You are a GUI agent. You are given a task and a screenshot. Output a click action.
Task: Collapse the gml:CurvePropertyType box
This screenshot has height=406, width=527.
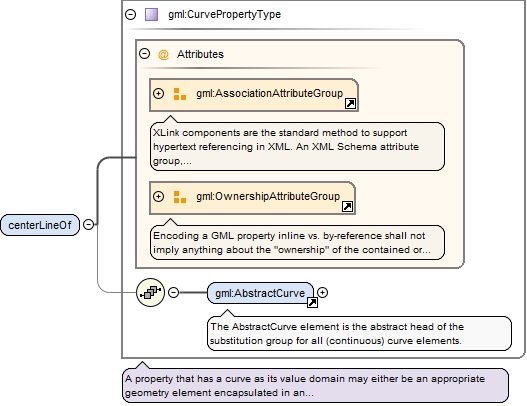130,14
